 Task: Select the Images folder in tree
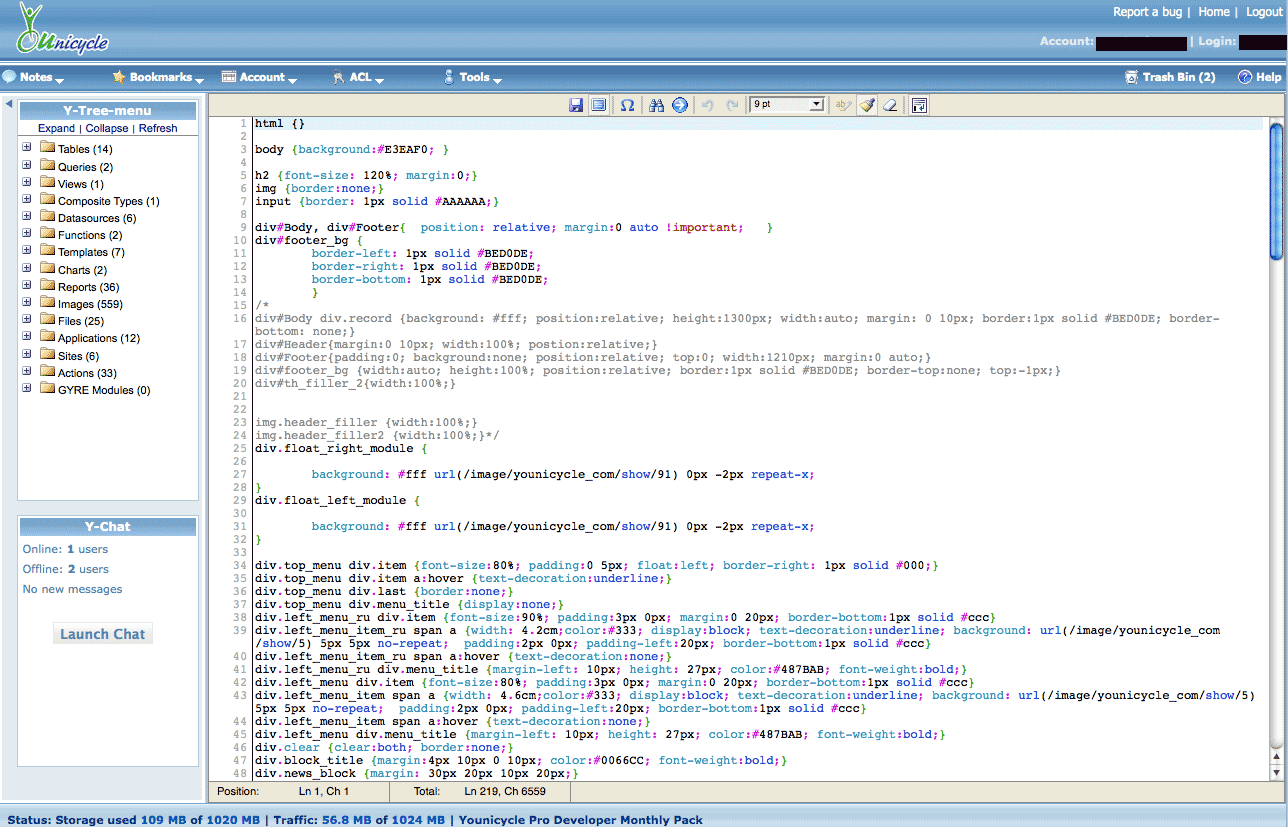tap(89, 304)
